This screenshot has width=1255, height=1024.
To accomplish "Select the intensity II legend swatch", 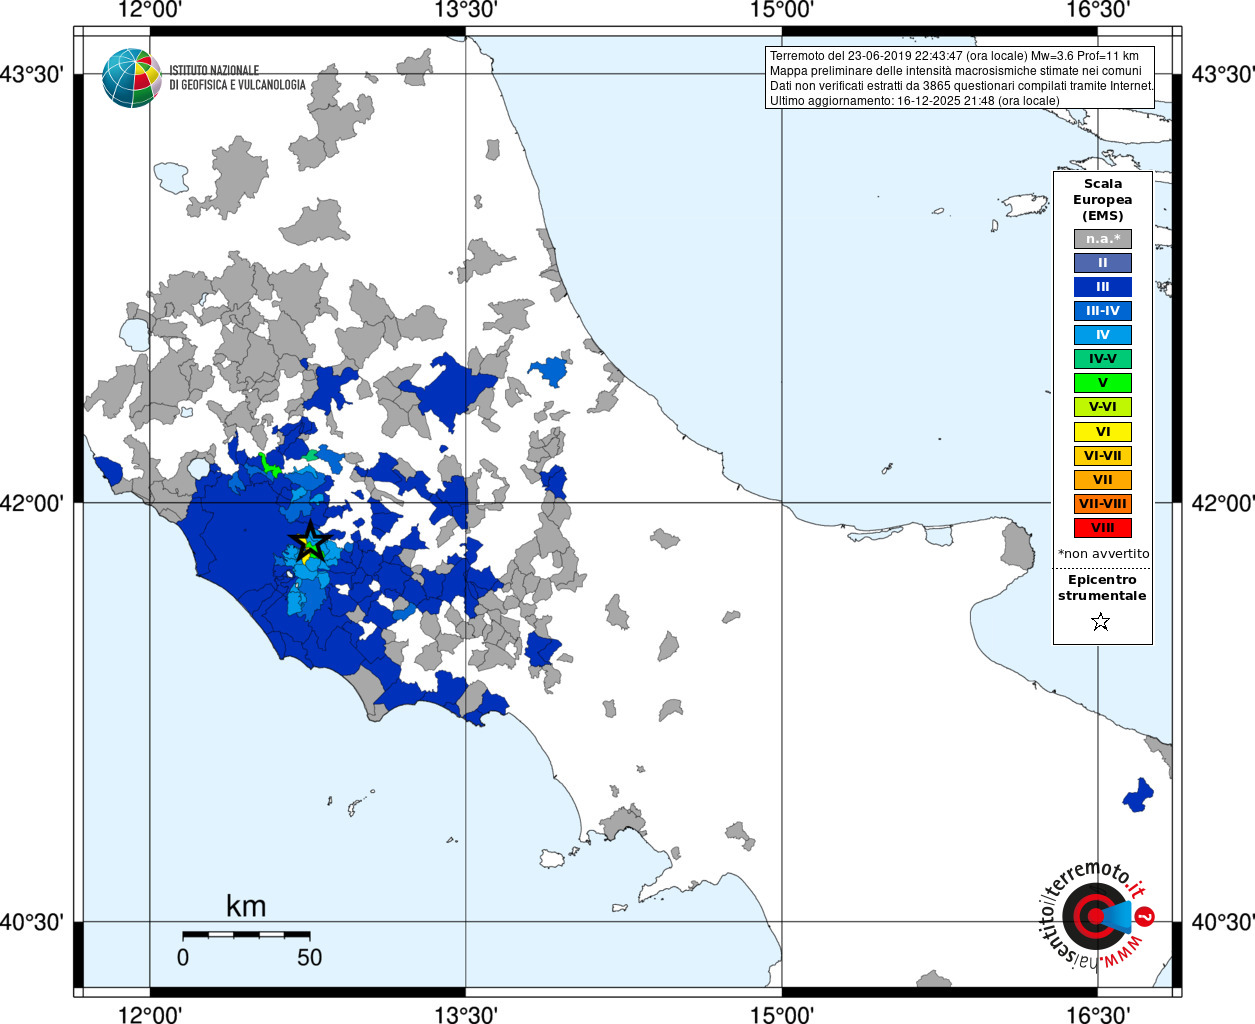I will point(1103,263).
